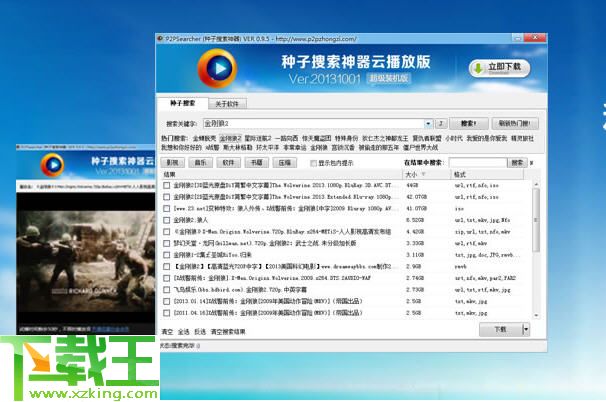606x402 pixels.
Task: Click the small J button beside keyword box
Action: 441,122
